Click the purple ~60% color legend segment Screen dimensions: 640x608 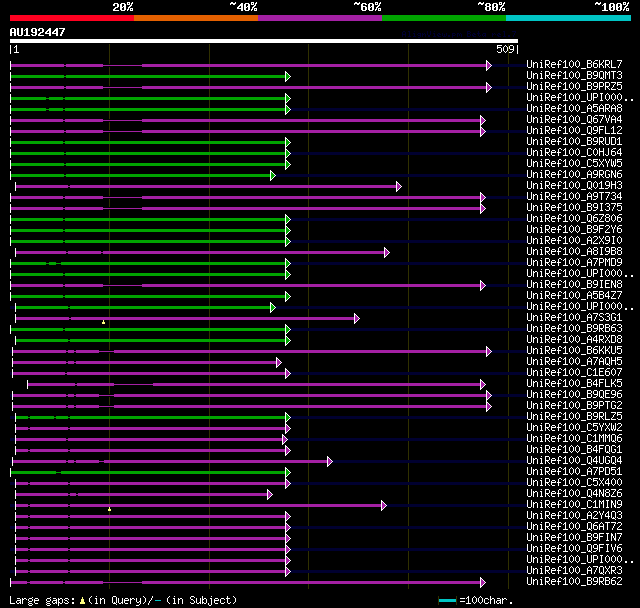320,18
